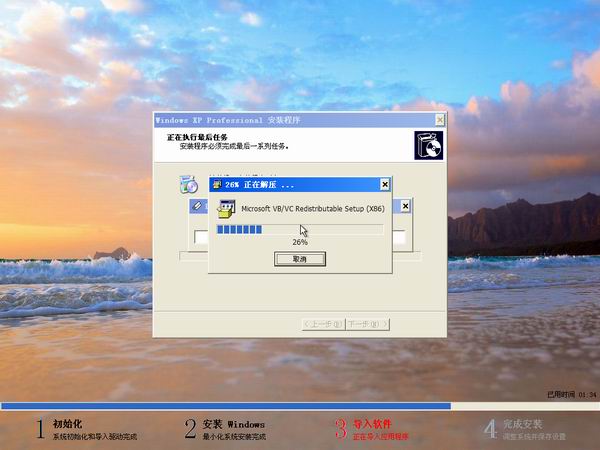Click the overall installation progress bar at bottom
This screenshot has width=600, height=450.
point(300,406)
